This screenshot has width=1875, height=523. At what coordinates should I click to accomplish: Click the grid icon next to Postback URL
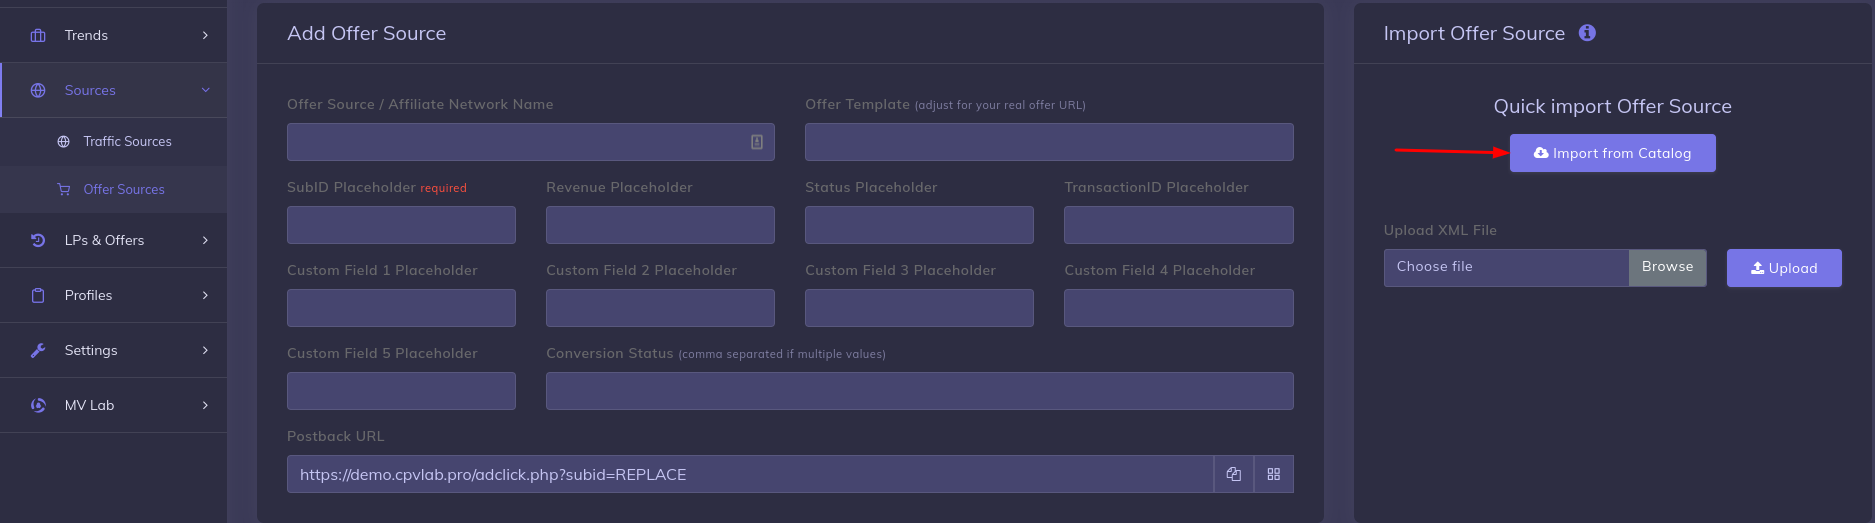click(1273, 474)
